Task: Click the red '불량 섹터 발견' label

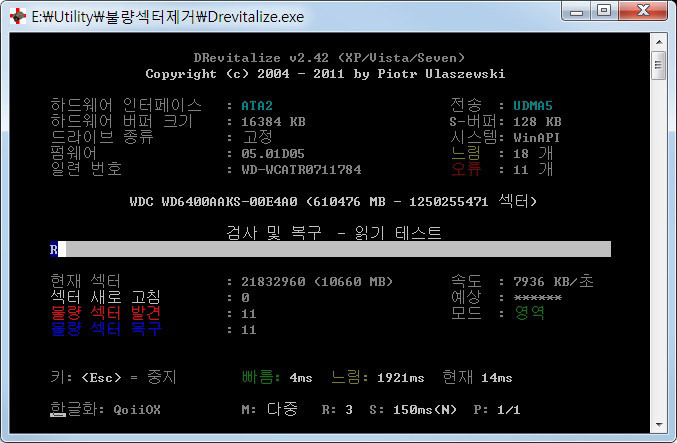Action: [x=106, y=313]
